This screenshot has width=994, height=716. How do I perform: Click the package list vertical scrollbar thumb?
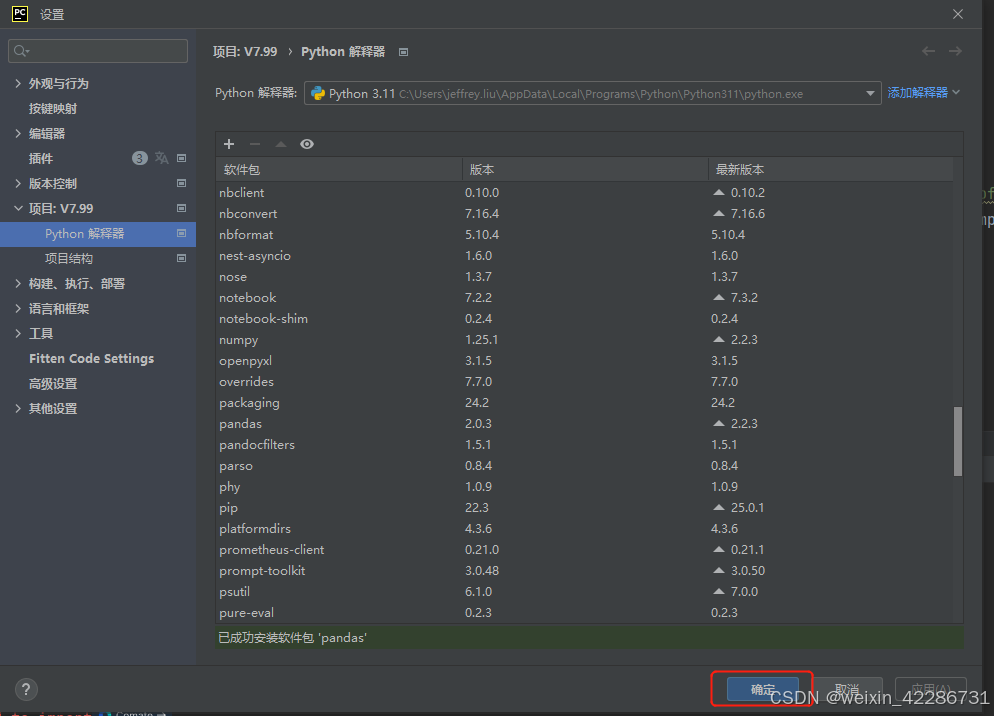coord(958,441)
